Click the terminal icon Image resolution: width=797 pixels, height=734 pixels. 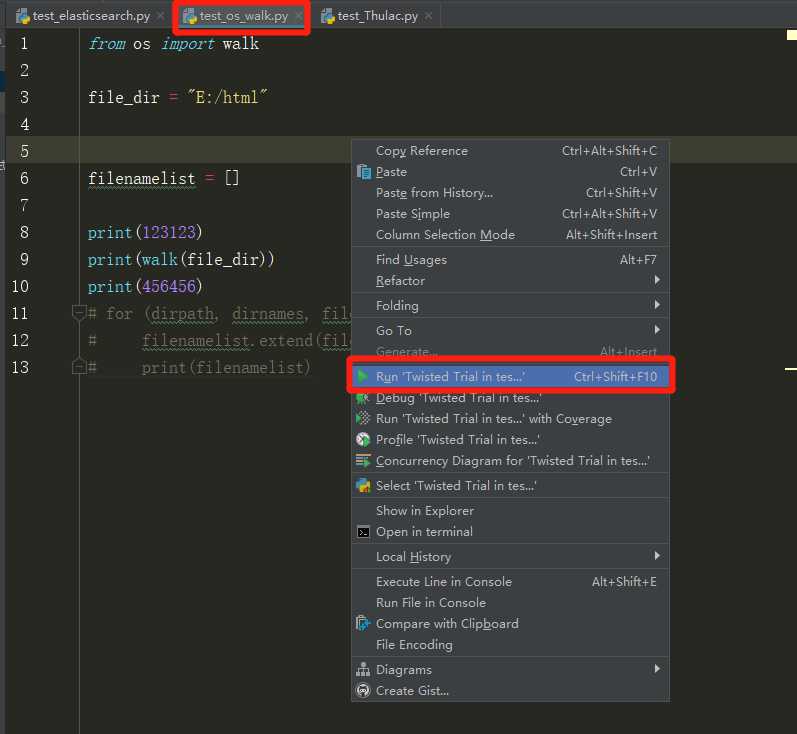(x=363, y=532)
